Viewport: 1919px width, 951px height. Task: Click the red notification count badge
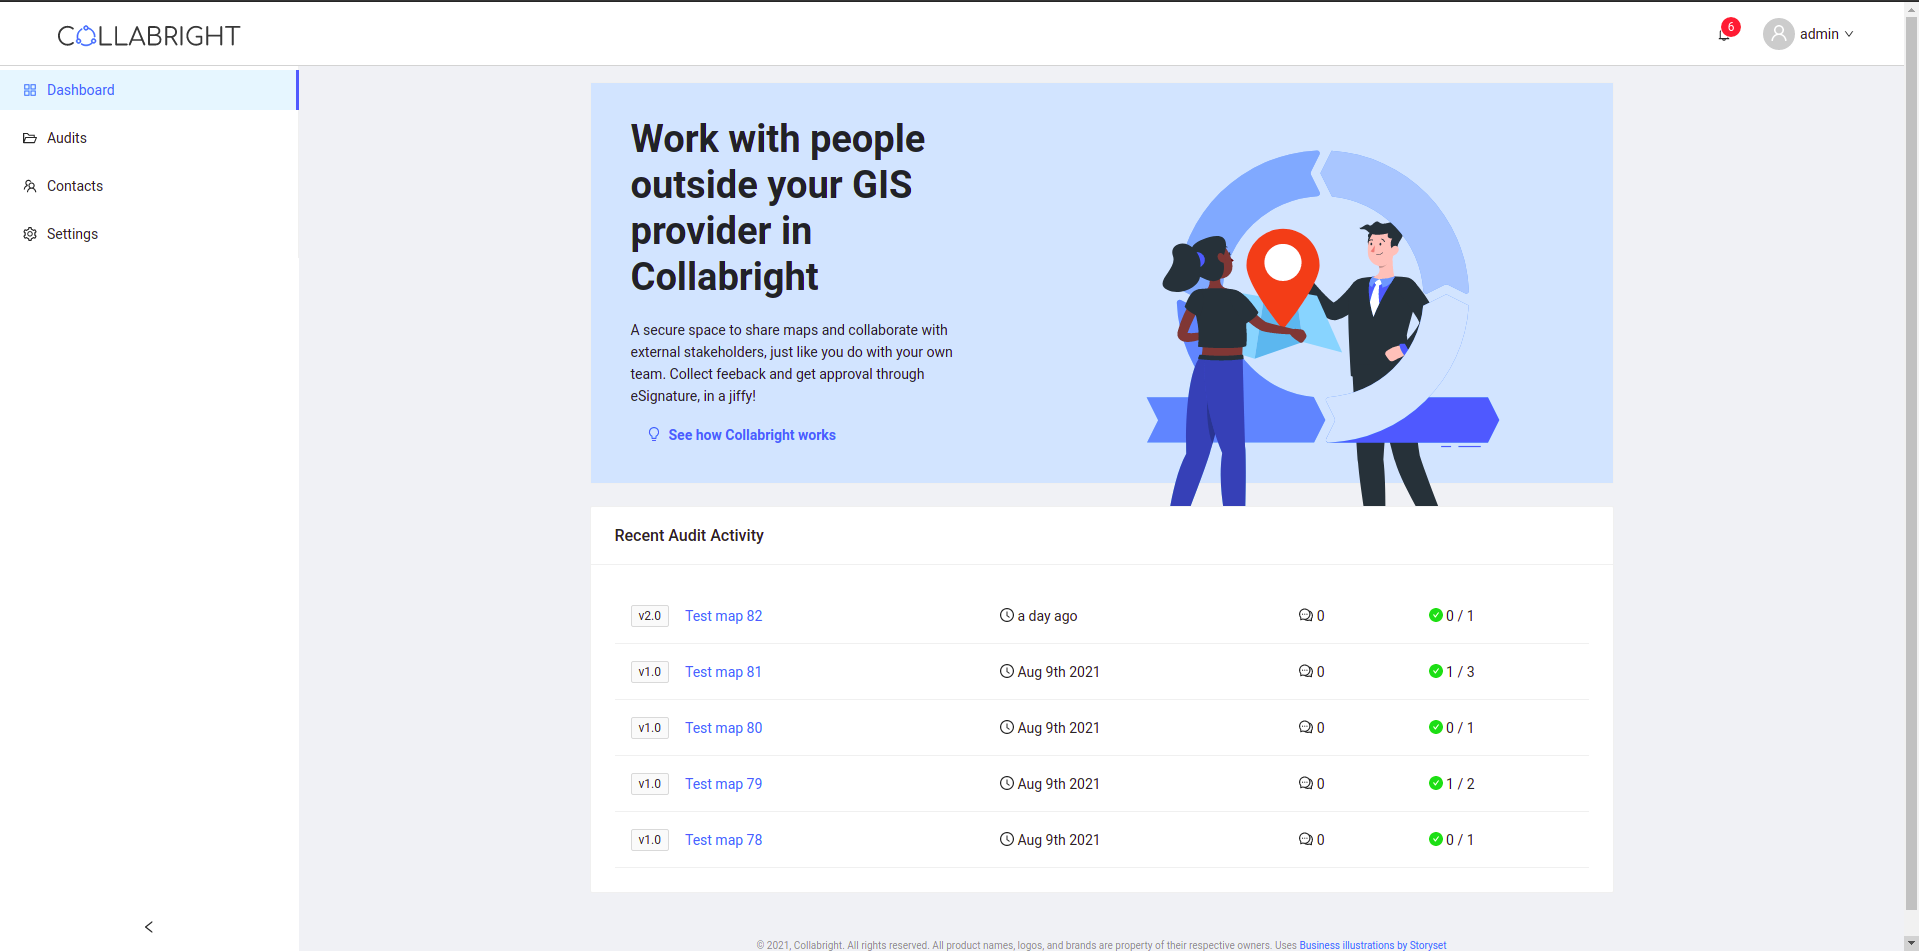pyautogui.click(x=1731, y=27)
